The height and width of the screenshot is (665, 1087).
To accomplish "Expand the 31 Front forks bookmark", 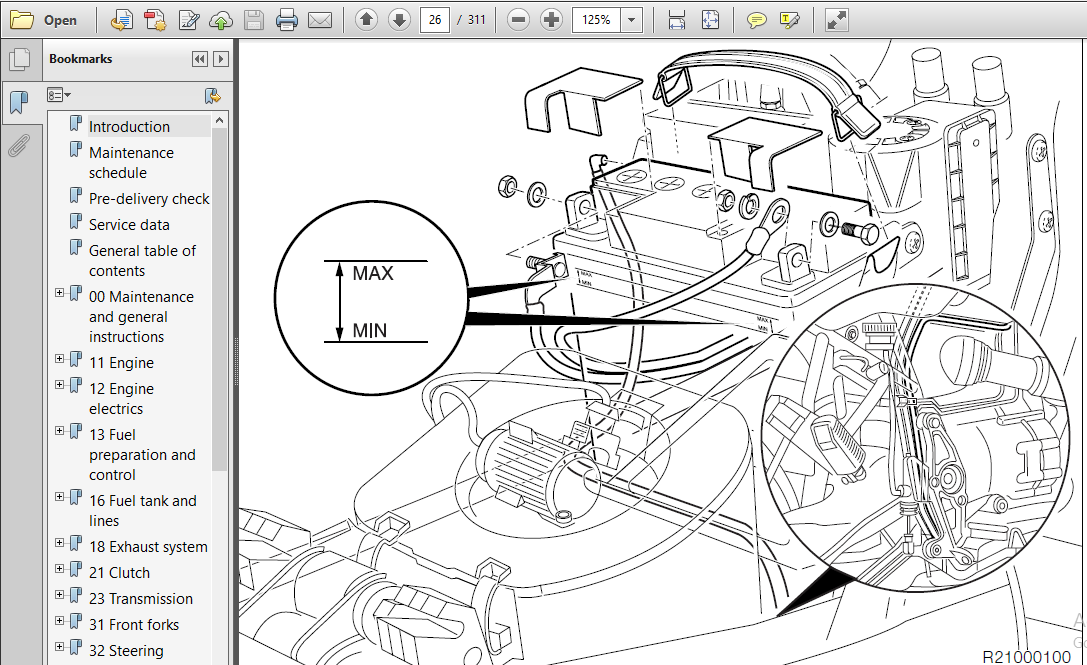I will [60, 621].
